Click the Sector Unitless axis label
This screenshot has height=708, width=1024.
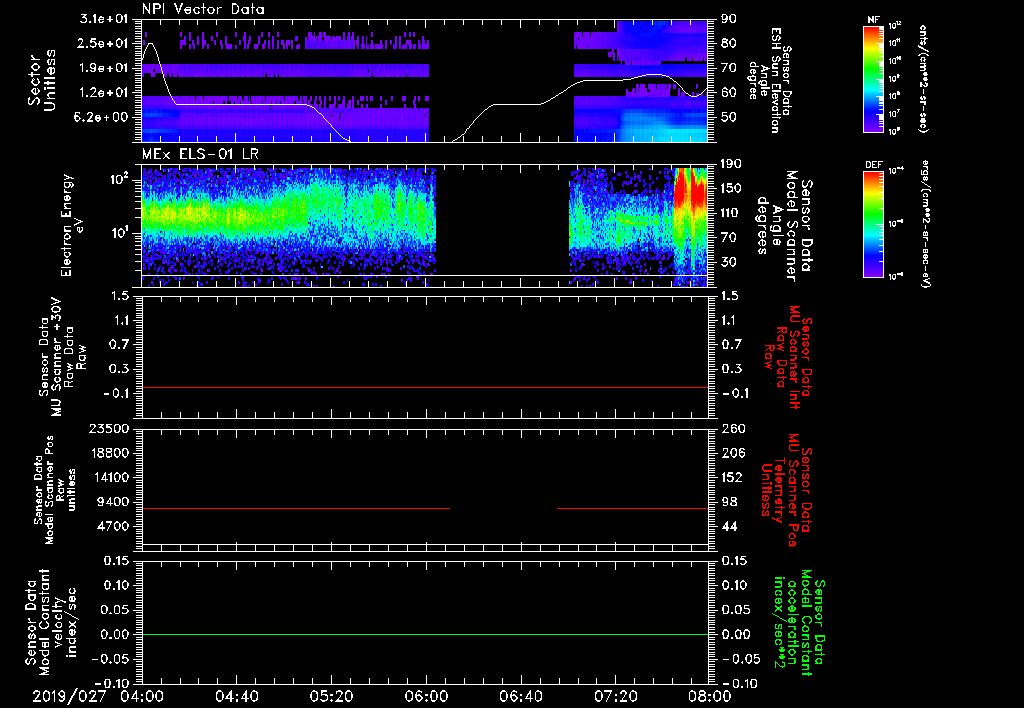[42, 80]
